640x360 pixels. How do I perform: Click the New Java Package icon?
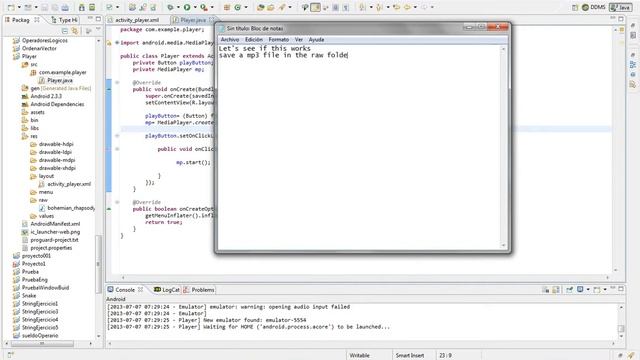[227, 7]
